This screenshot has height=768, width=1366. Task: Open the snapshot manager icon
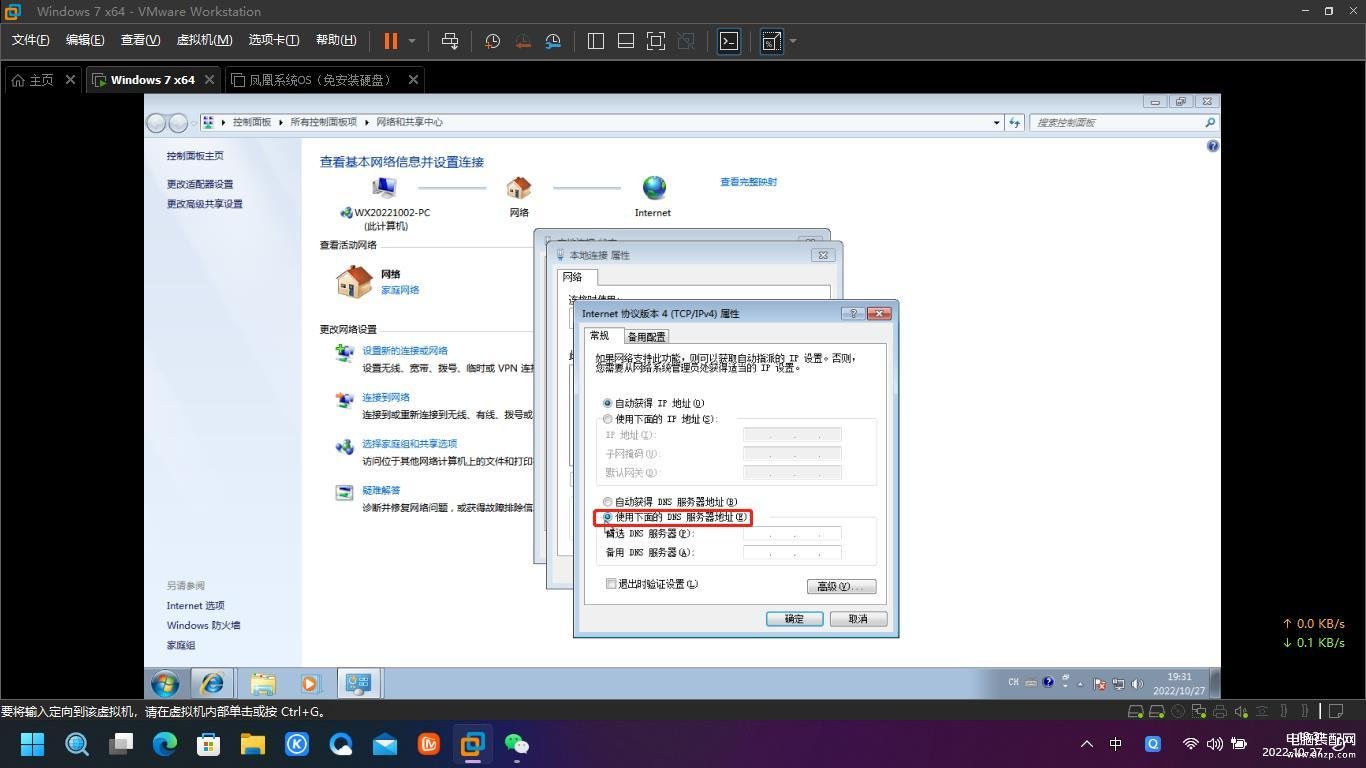coord(553,41)
